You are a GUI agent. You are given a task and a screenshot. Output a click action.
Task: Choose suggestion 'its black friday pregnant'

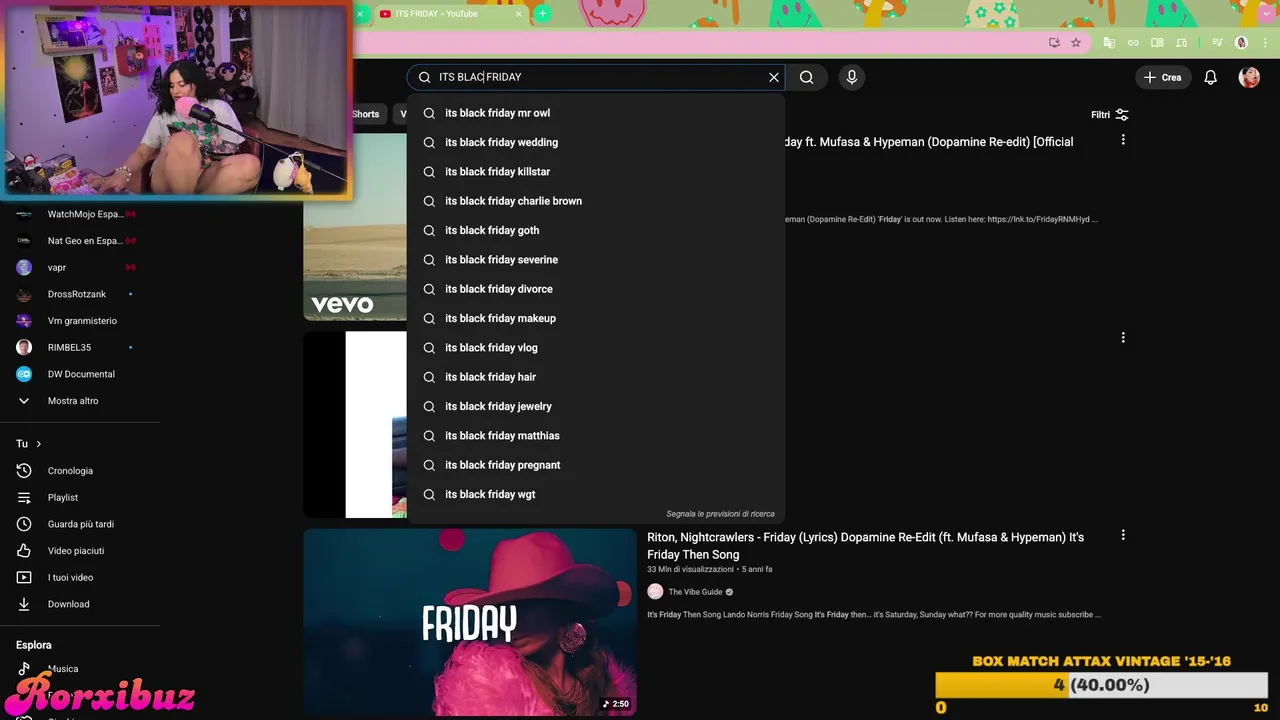pyautogui.click(x=596, y=465)
